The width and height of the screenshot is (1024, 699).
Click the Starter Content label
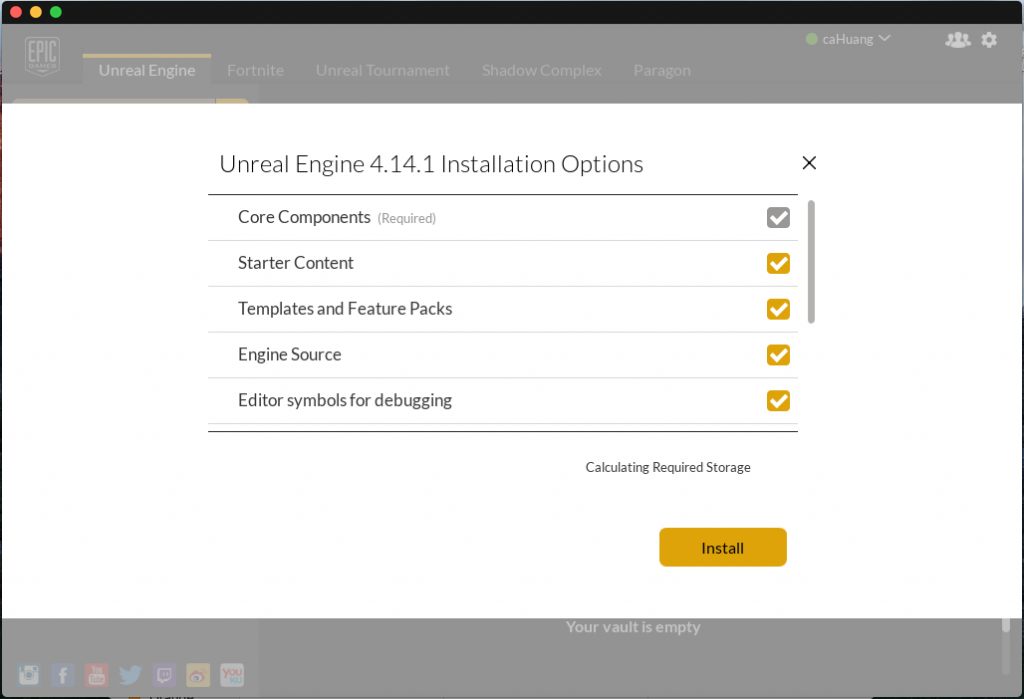(x=295, y=263)
